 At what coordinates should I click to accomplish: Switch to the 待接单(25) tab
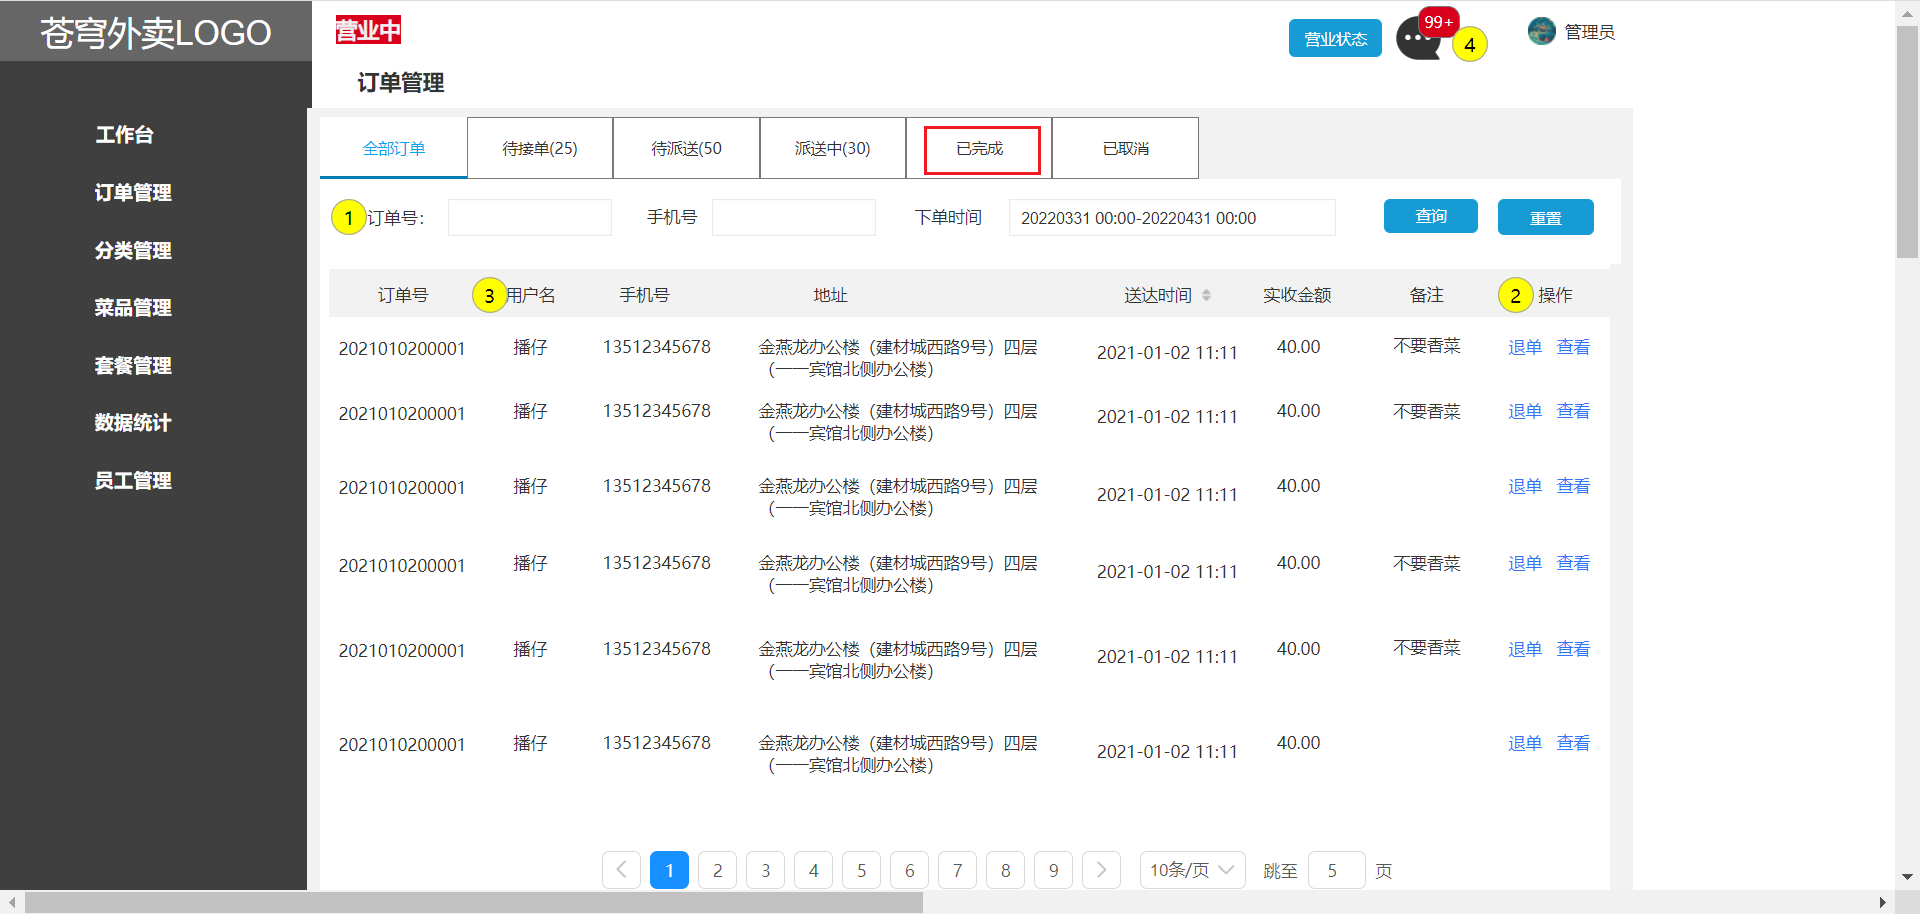click(540, 149)
